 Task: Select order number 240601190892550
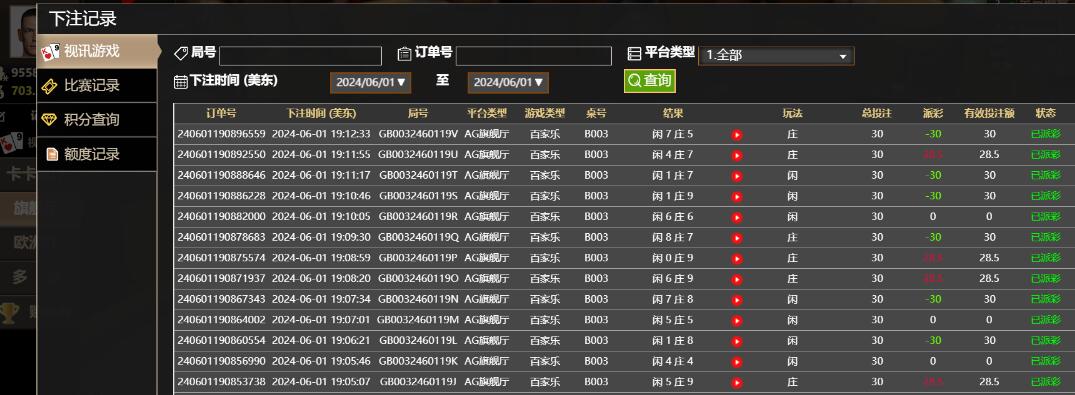point(221,154)
